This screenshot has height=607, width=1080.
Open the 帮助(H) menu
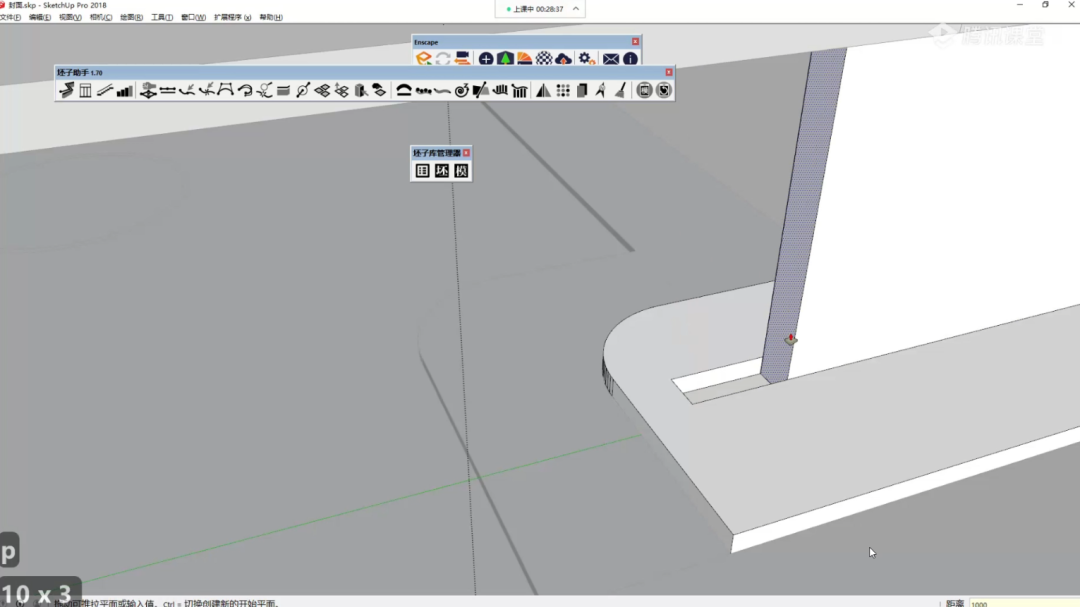(271, 17)
